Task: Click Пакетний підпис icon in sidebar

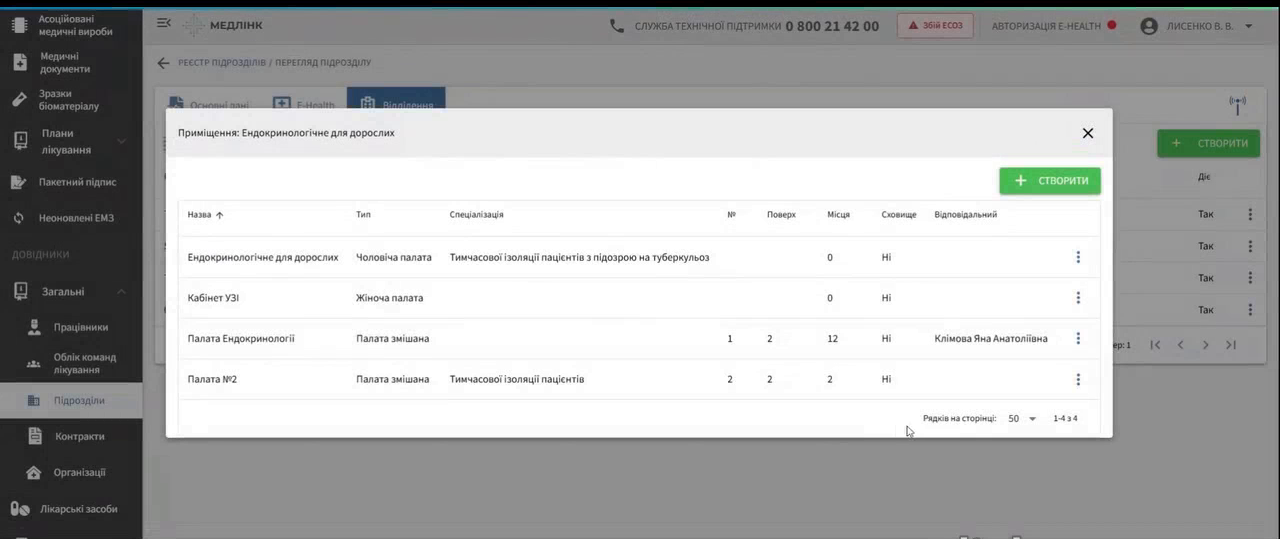Action: [x=19, y=182]
